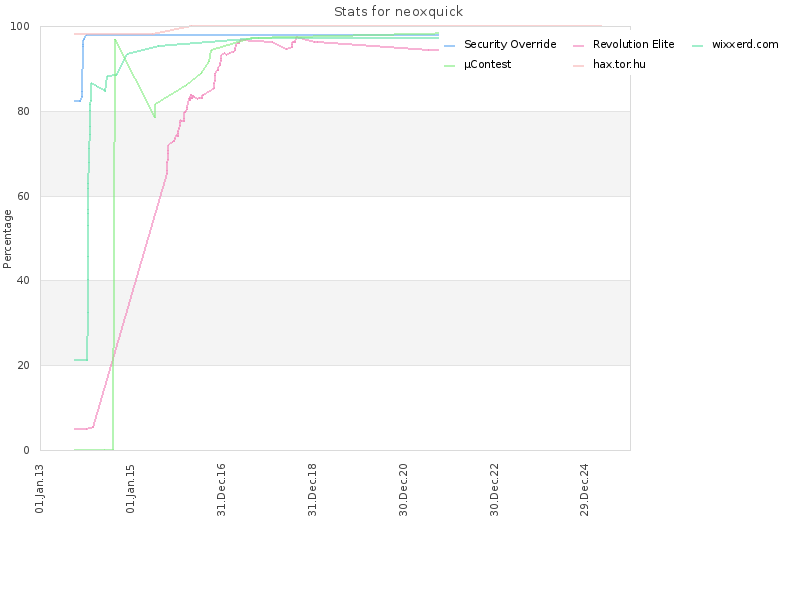This screenshot has width=800, height=600.
Task: Click the blue Security Override legend swatch
Action: [449, 46]
